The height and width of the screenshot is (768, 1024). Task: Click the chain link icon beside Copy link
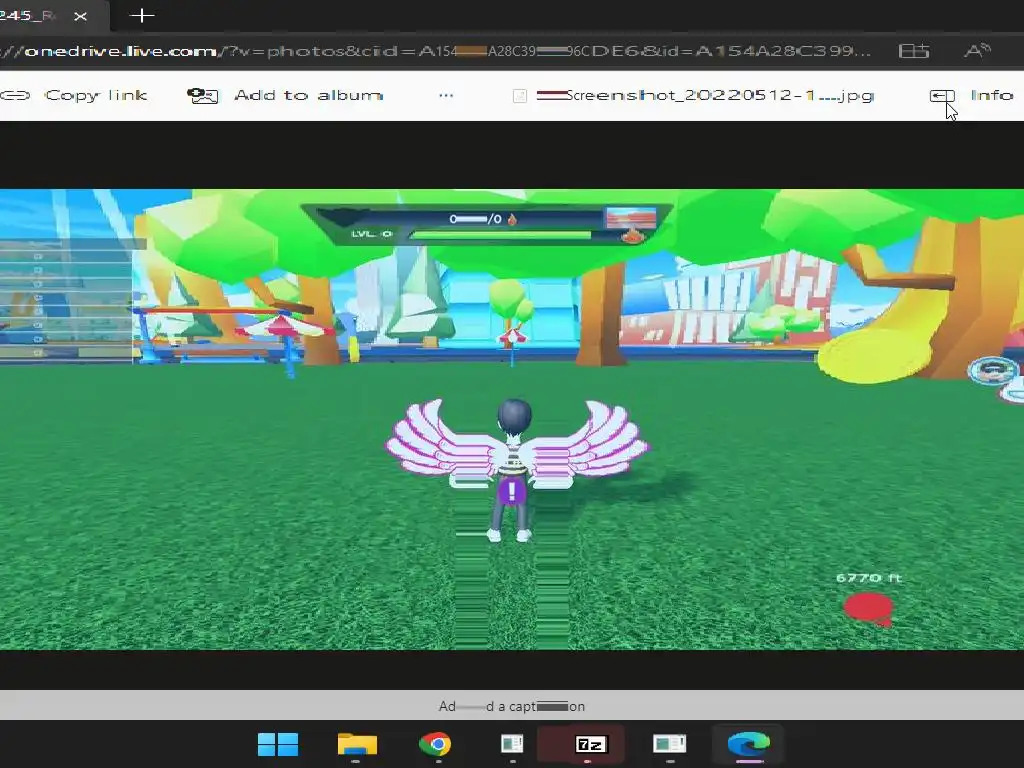click(15, 95)
